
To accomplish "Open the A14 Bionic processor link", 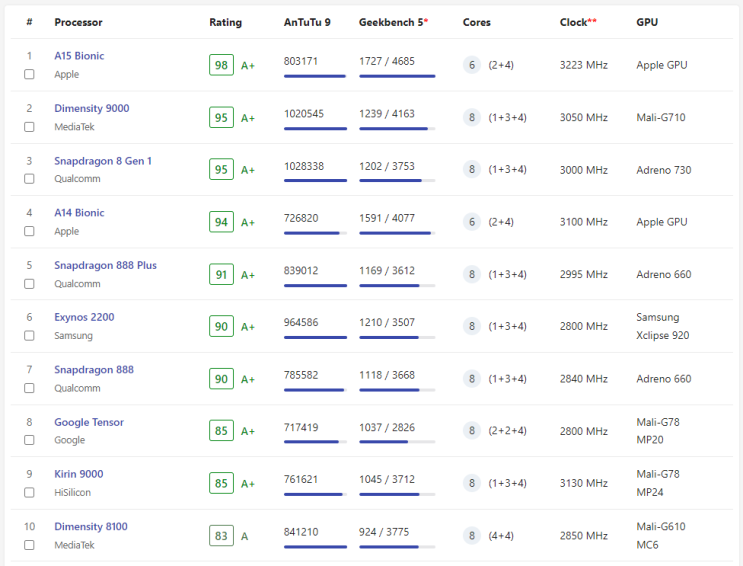I will tap(79, 213).
